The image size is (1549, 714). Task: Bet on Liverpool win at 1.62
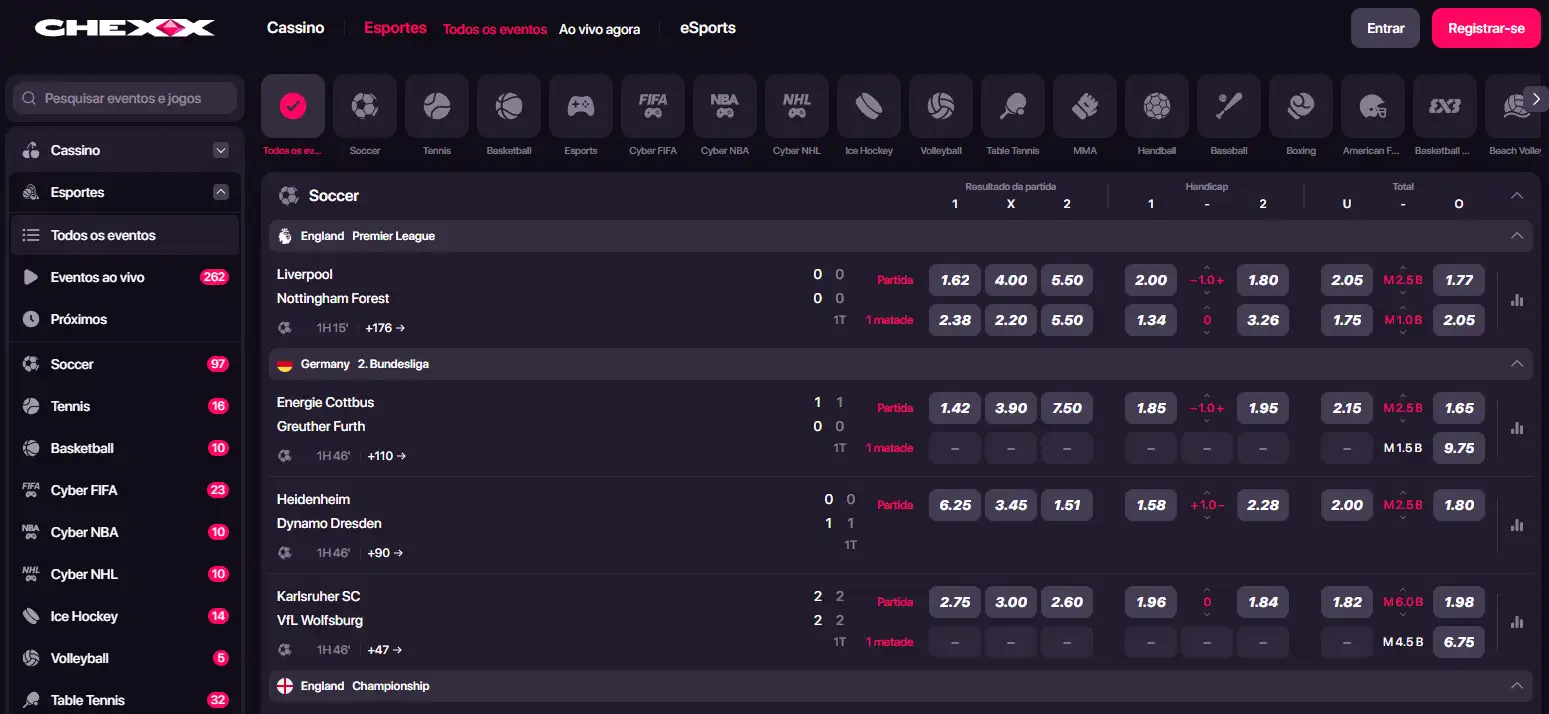[x=955, y=280]
